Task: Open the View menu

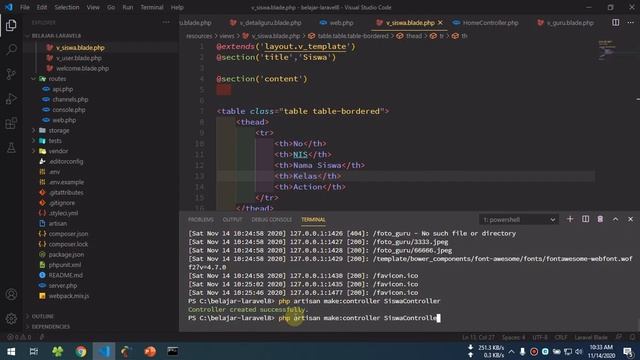Action: (x=93, y=7)
